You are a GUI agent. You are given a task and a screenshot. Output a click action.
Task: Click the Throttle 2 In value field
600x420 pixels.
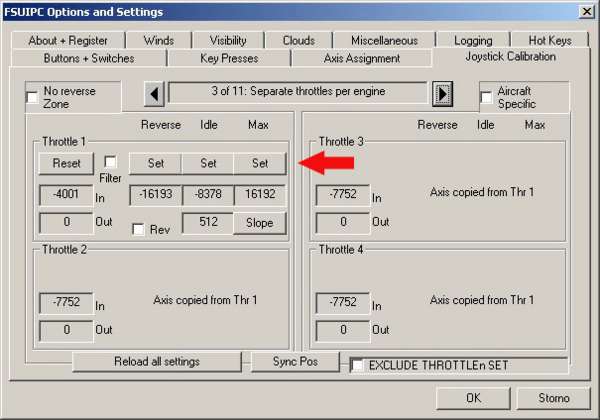(66, 302)
